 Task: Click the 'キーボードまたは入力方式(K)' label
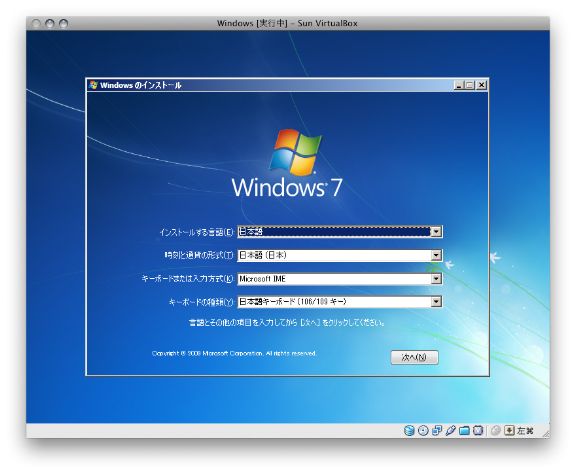[x=188, y=279]
